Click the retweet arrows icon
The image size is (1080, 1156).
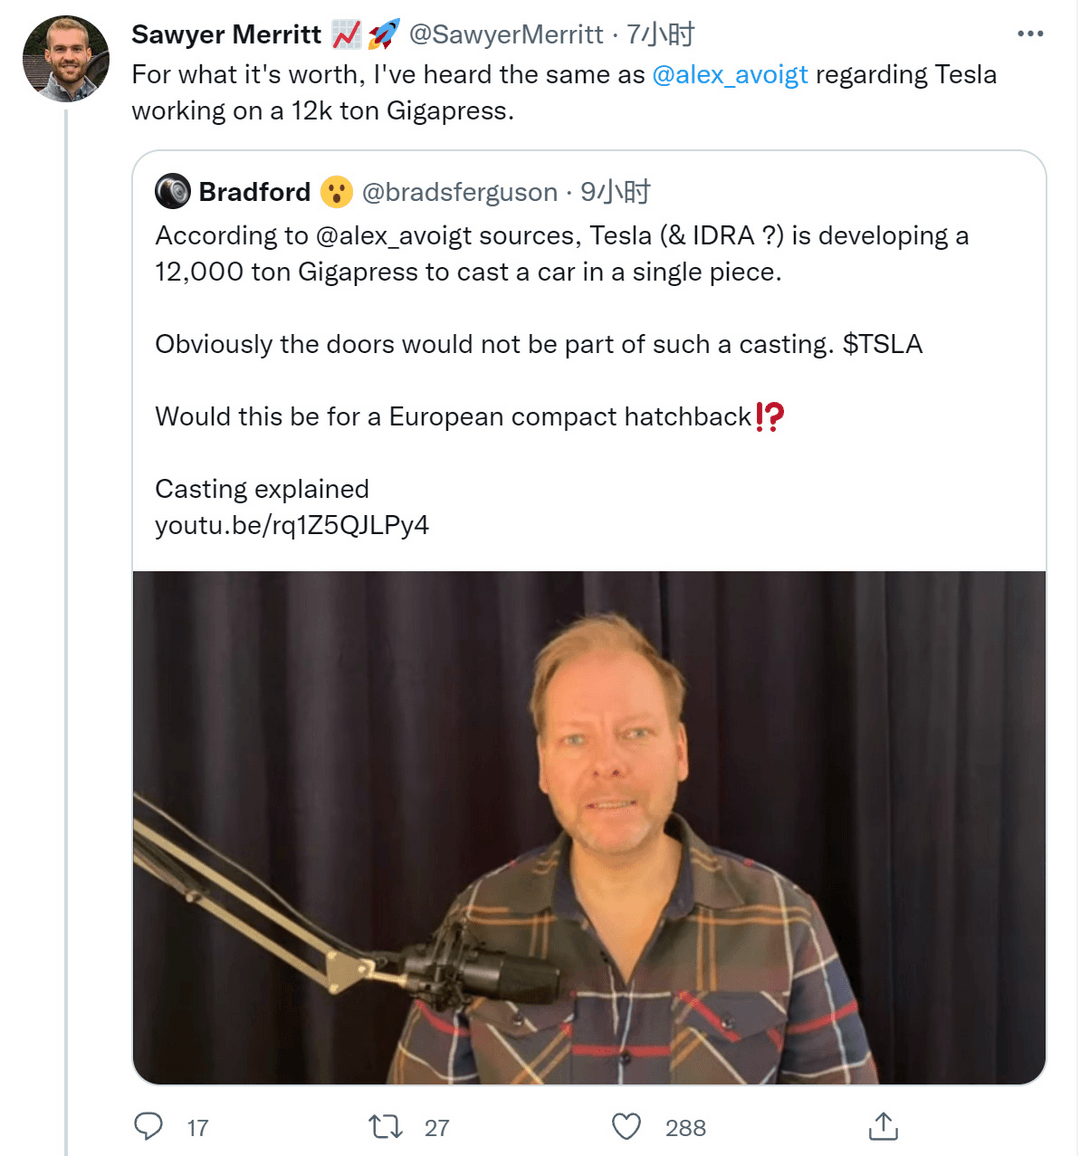[x=386, y=1127]
